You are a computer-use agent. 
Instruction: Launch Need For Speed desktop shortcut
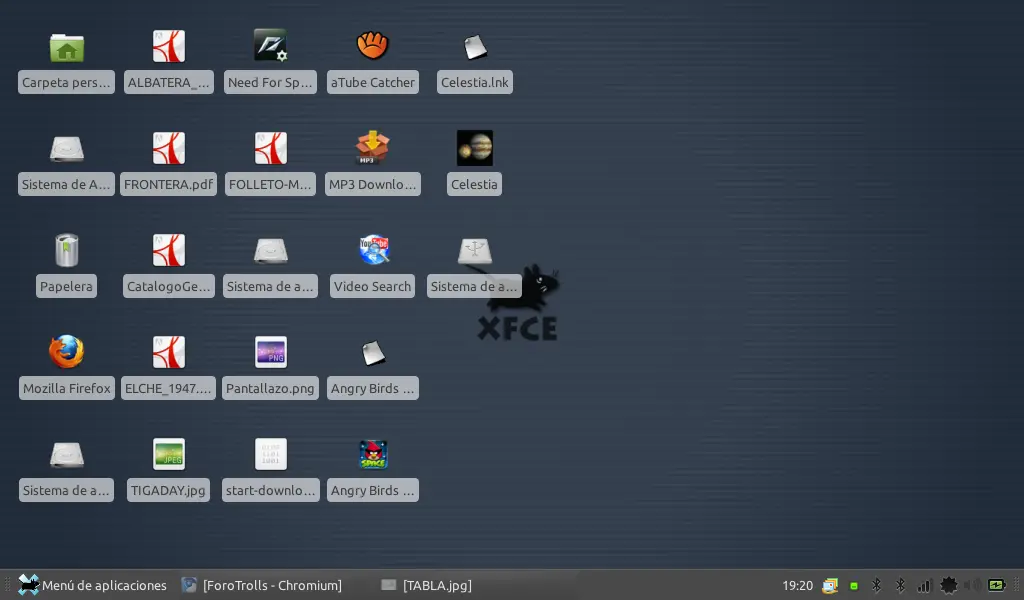tap(270, 46)
